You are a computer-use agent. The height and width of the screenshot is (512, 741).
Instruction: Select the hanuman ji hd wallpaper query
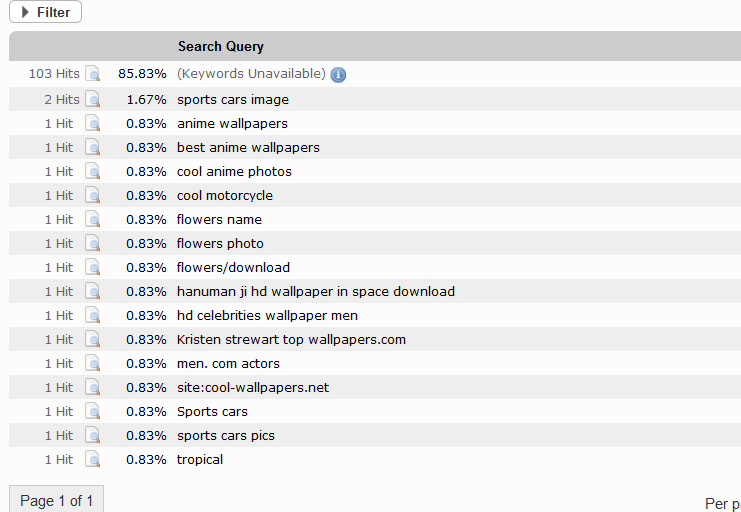[315, 291]
